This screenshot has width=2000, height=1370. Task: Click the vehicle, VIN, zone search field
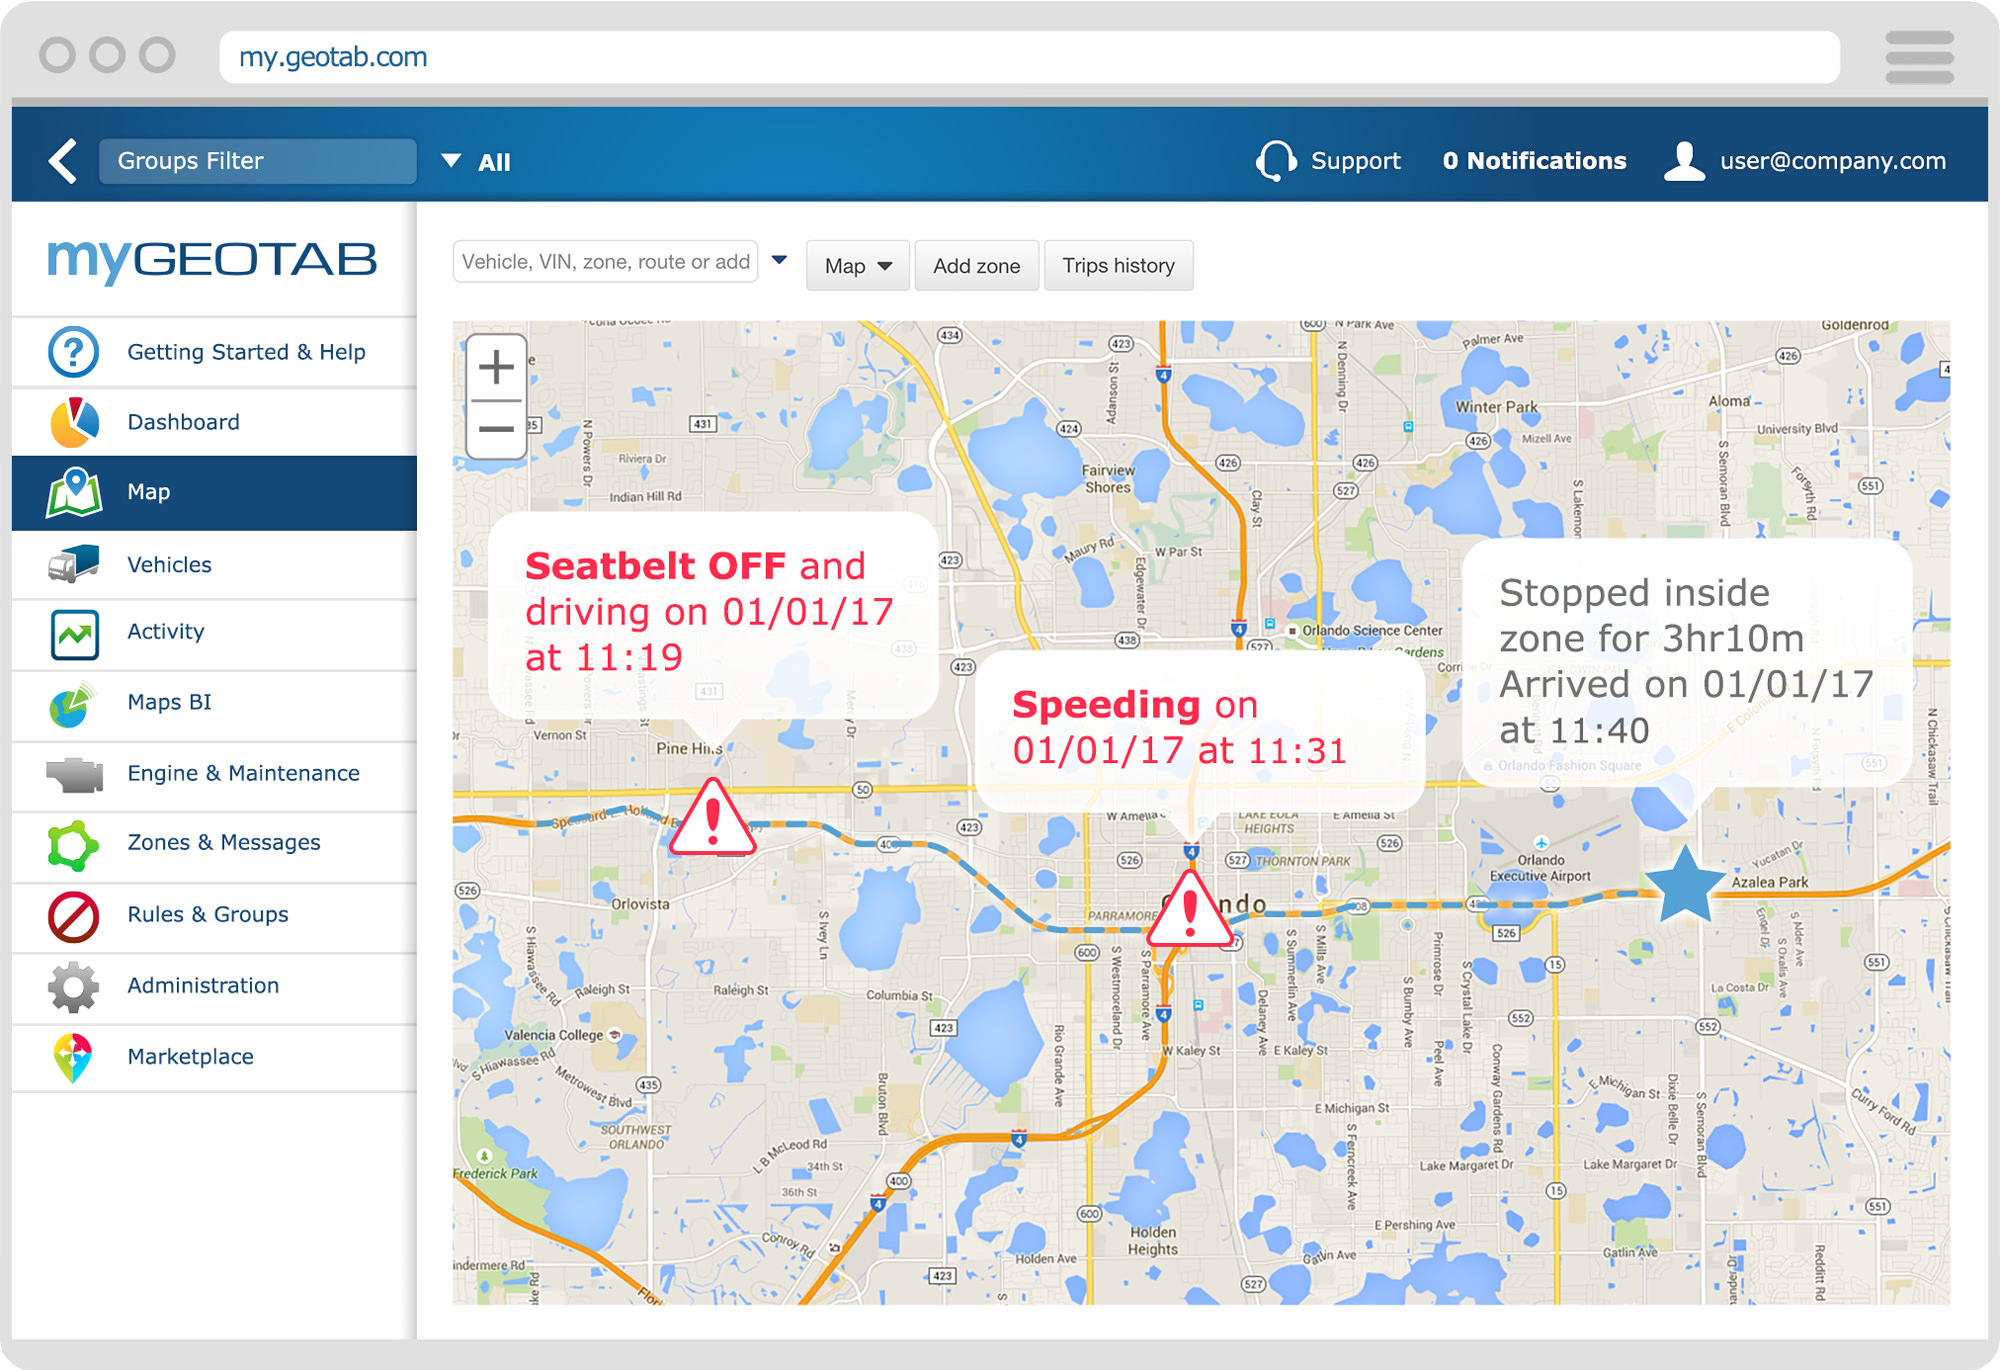pos(605,262)
